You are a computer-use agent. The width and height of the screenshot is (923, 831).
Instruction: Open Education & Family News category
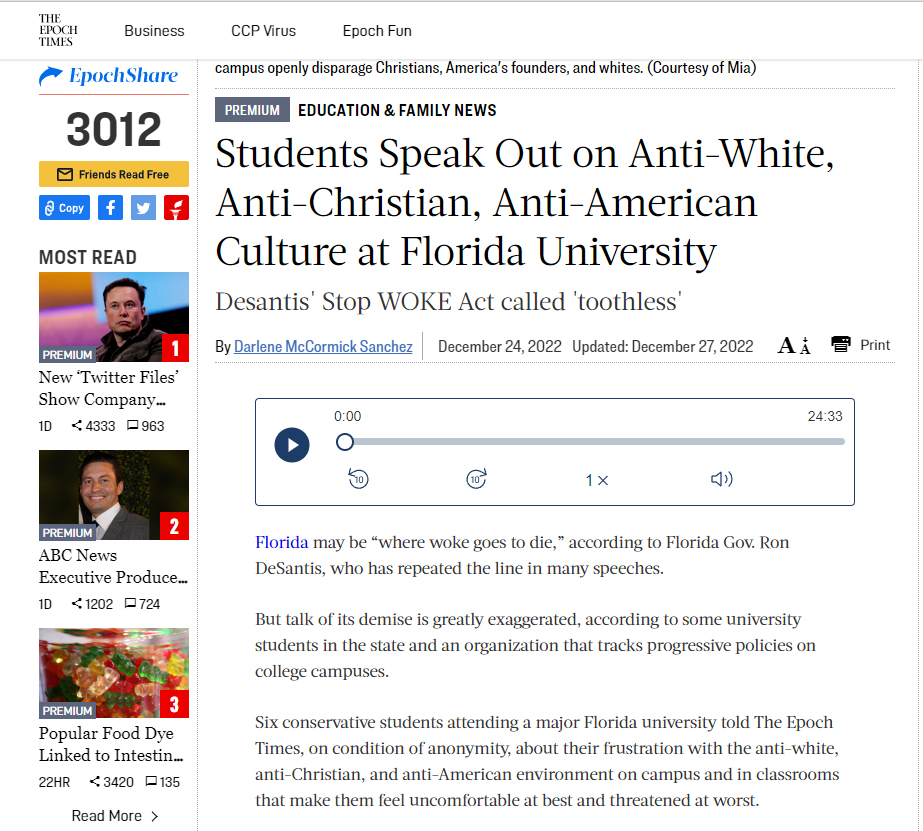coord(397,110)
